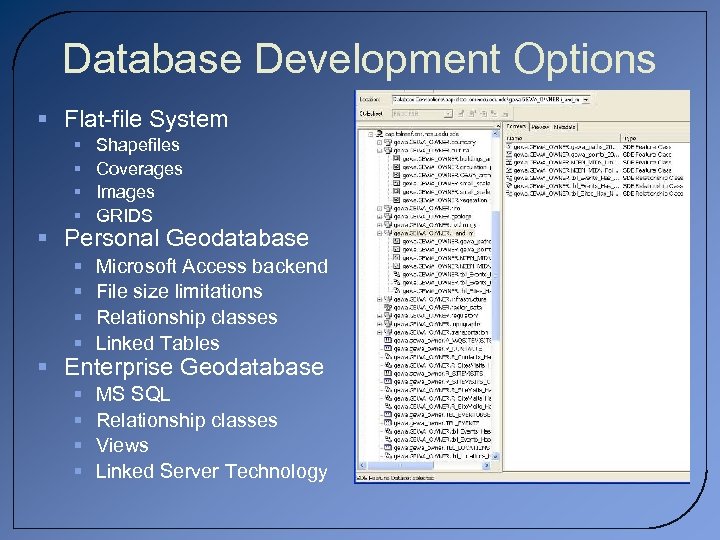Expand the GEWA_OWNER.boundary dataset
Image resolution: width=720 pixels, height=540 pixels.
point(379,142)
